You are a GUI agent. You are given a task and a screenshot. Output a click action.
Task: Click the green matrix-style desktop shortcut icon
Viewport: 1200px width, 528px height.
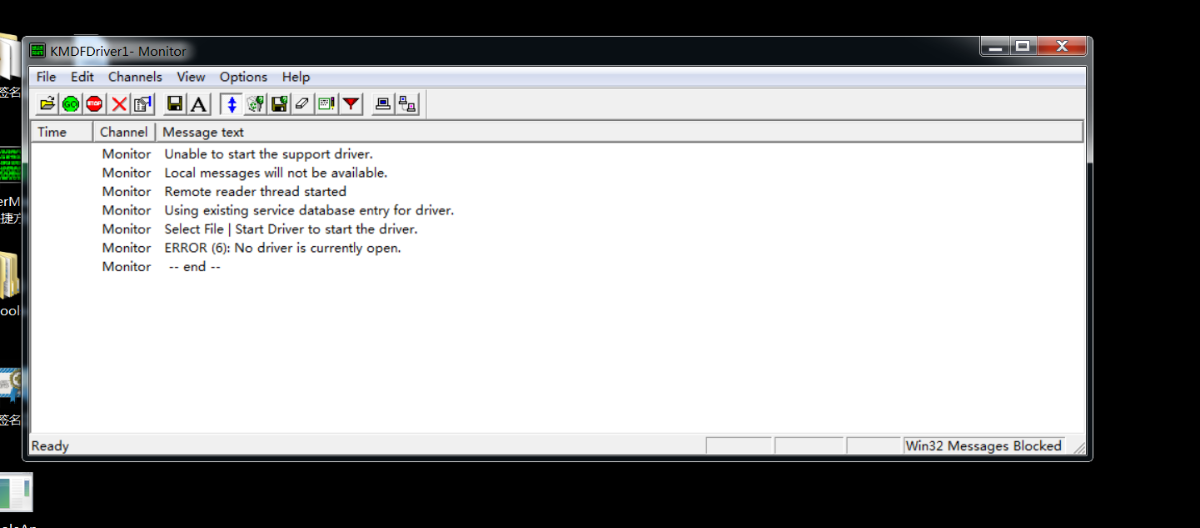10,166
